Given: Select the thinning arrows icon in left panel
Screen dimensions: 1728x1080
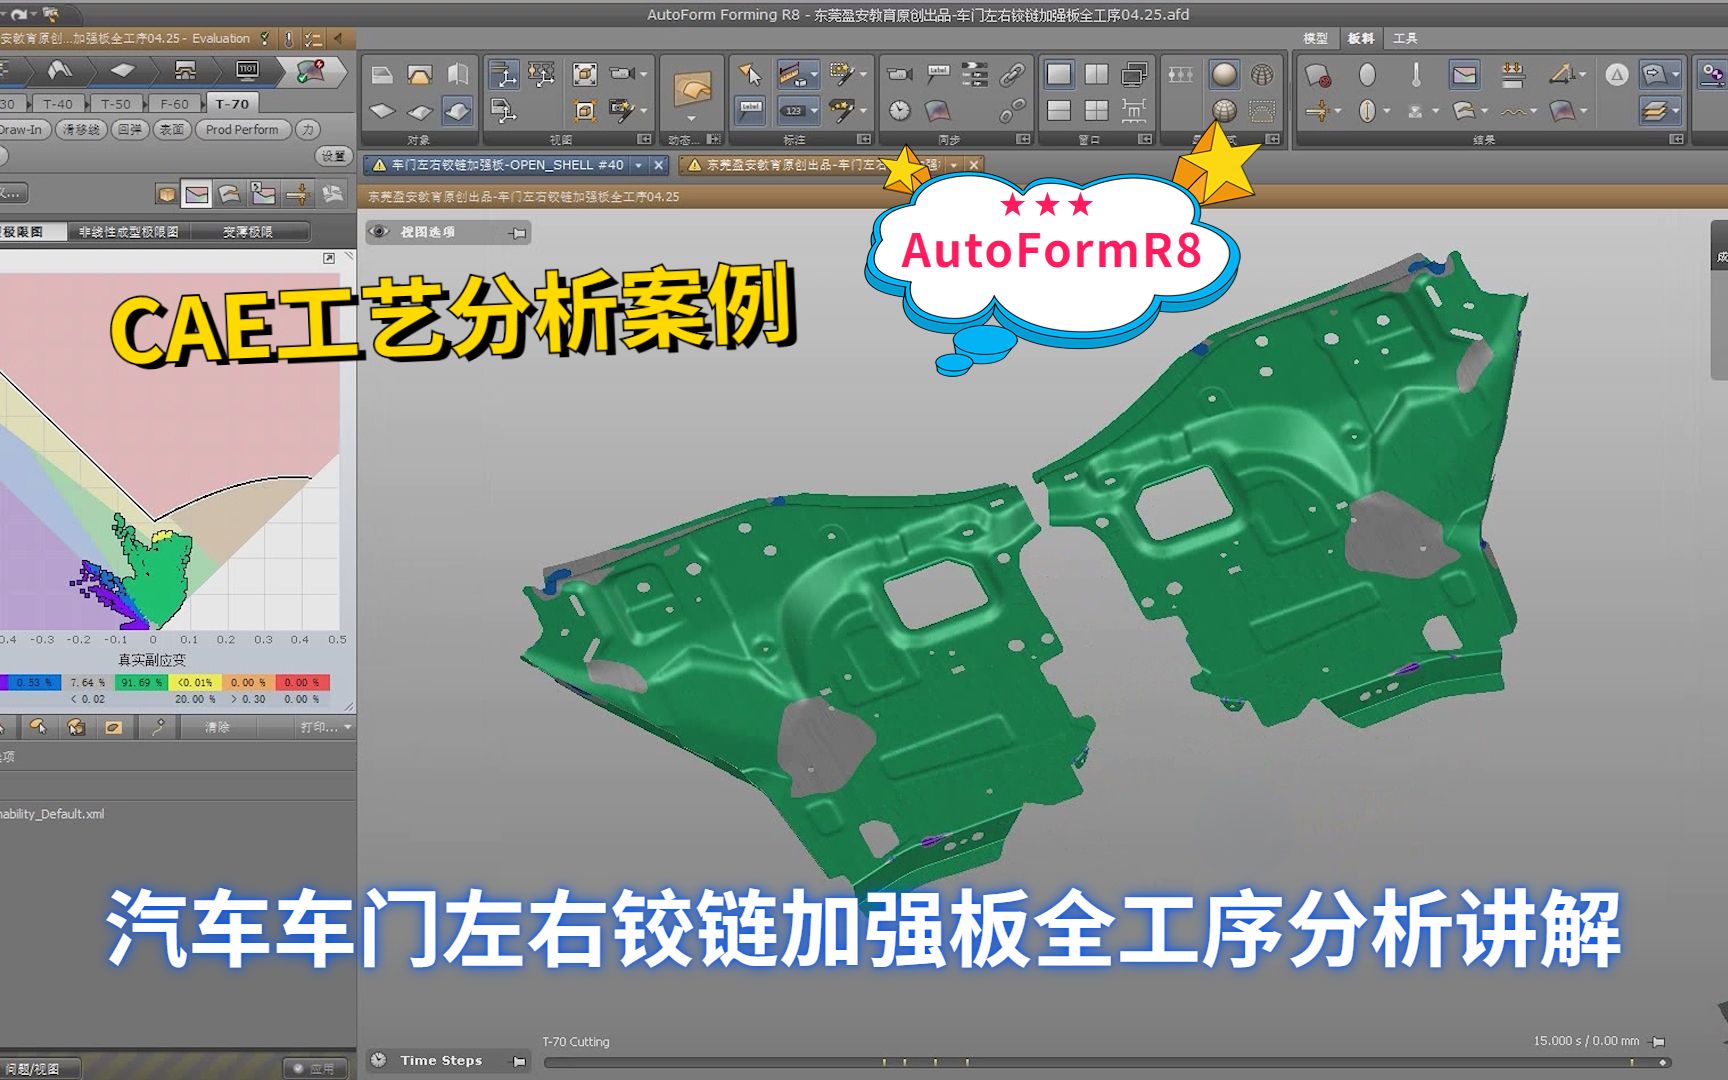Looking at the screenshot, I should tap(298, 194).
